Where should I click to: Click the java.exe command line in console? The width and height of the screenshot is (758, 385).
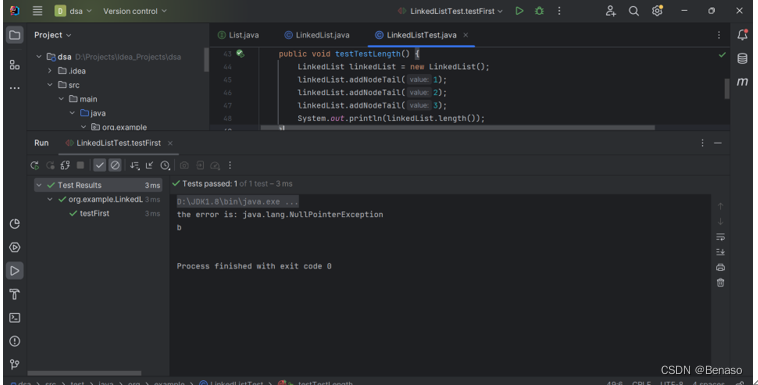(x=237, y=201)
